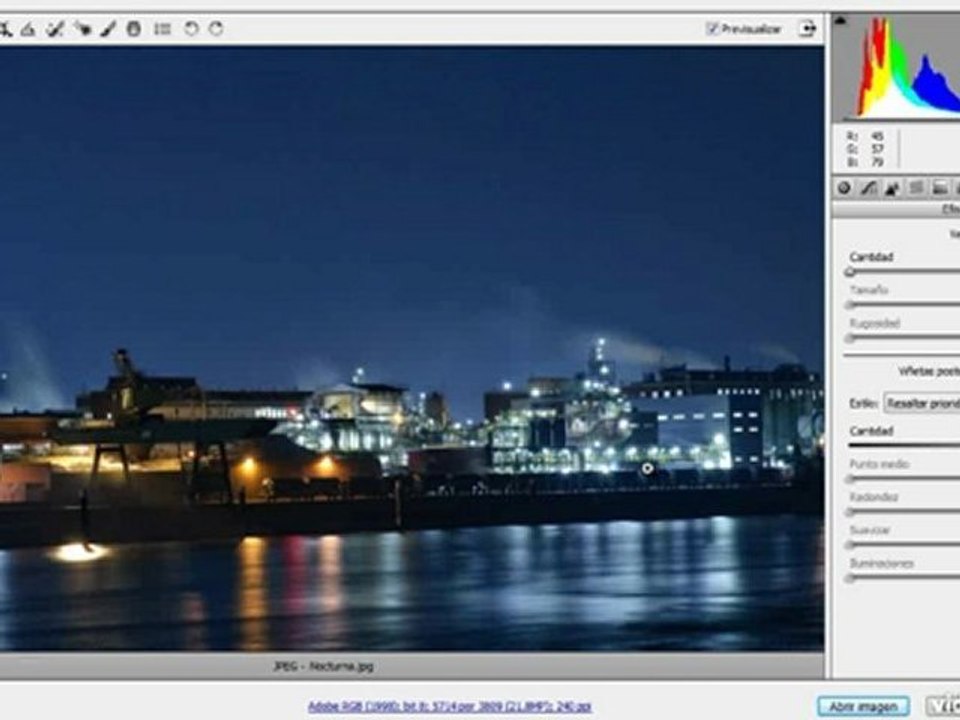Screen dimensions: 960x720
Task: Open the Camera Raw preferences dialog icon
Action: click(162, 29)
